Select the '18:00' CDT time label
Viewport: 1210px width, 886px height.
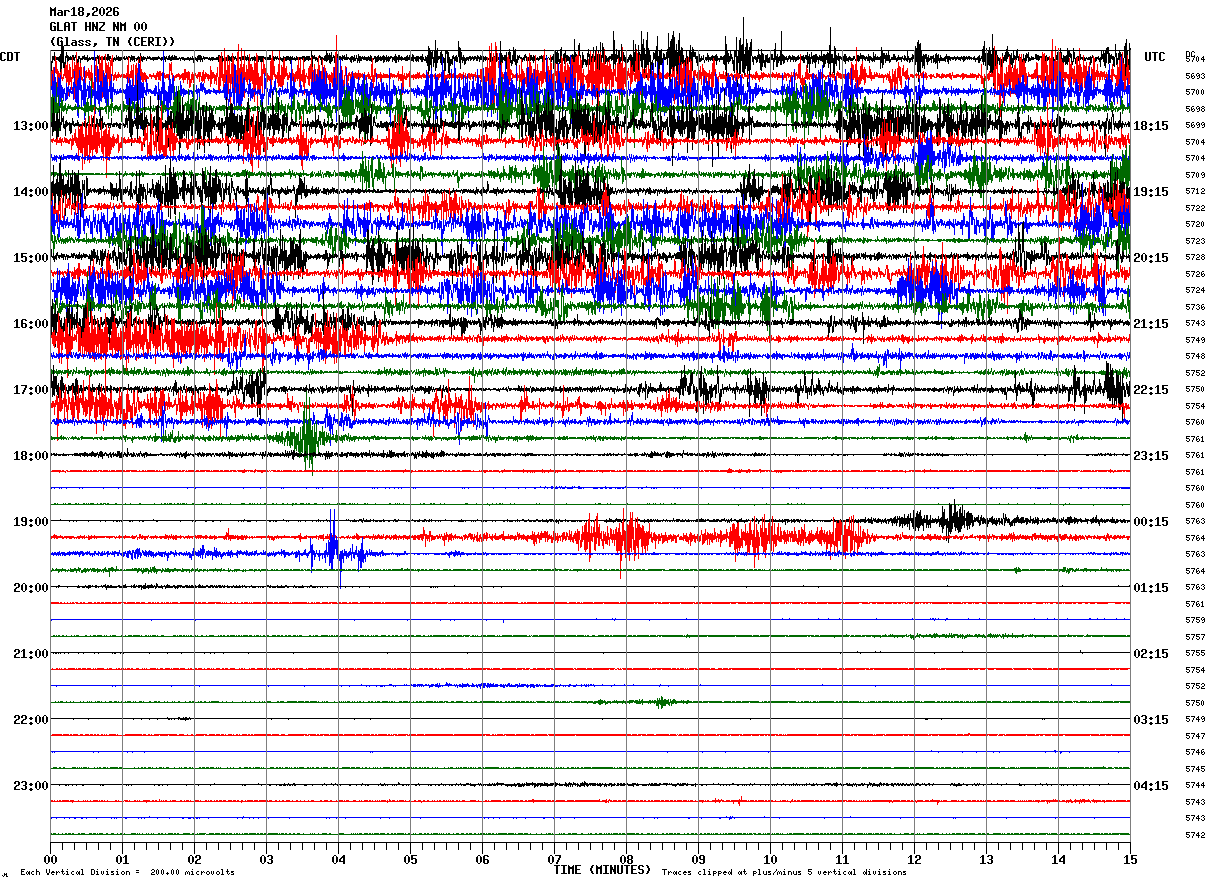click(31, 456)
